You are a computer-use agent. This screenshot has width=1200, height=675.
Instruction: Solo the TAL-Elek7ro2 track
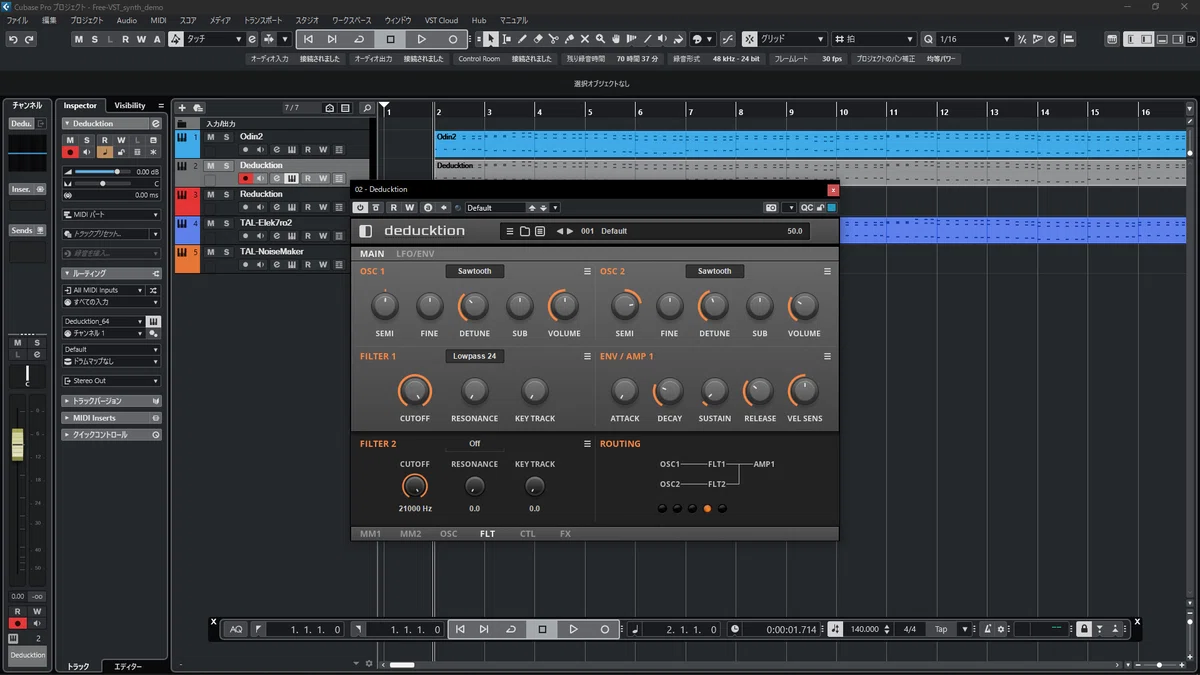pos(226,223)
